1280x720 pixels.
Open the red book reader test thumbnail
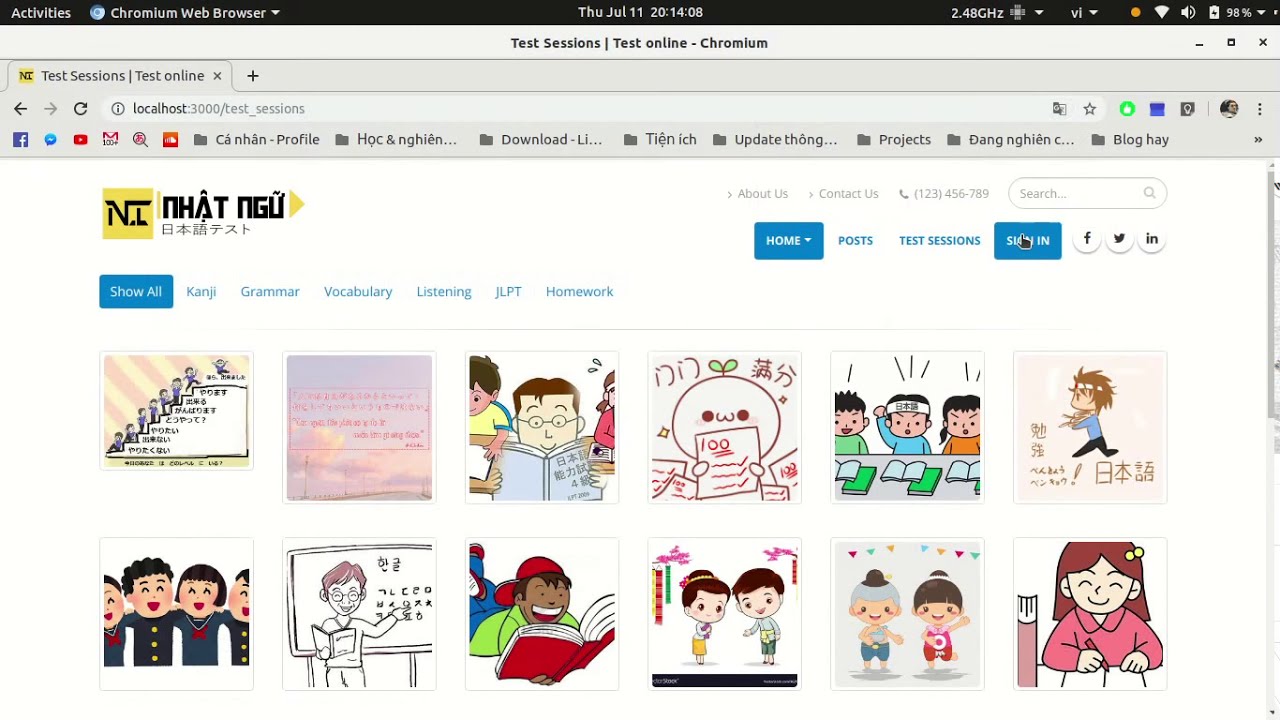click(542, 614)
